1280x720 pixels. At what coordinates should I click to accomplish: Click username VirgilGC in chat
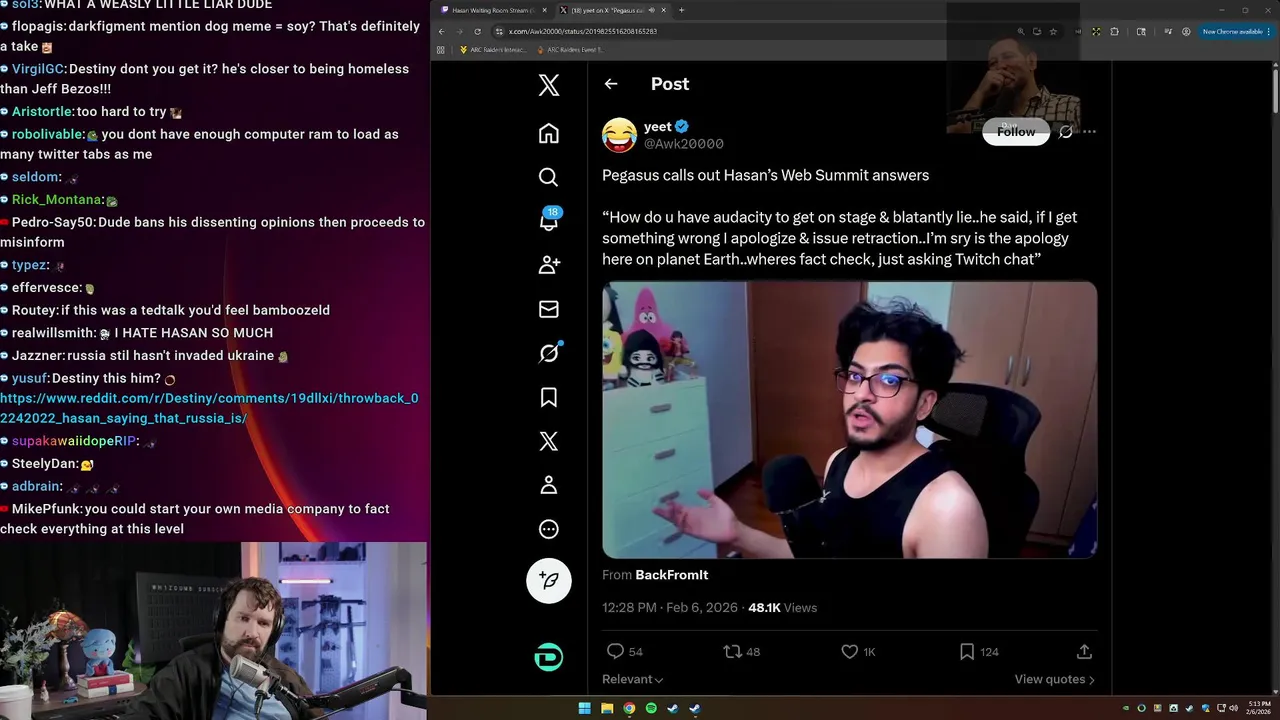(38, 69)
